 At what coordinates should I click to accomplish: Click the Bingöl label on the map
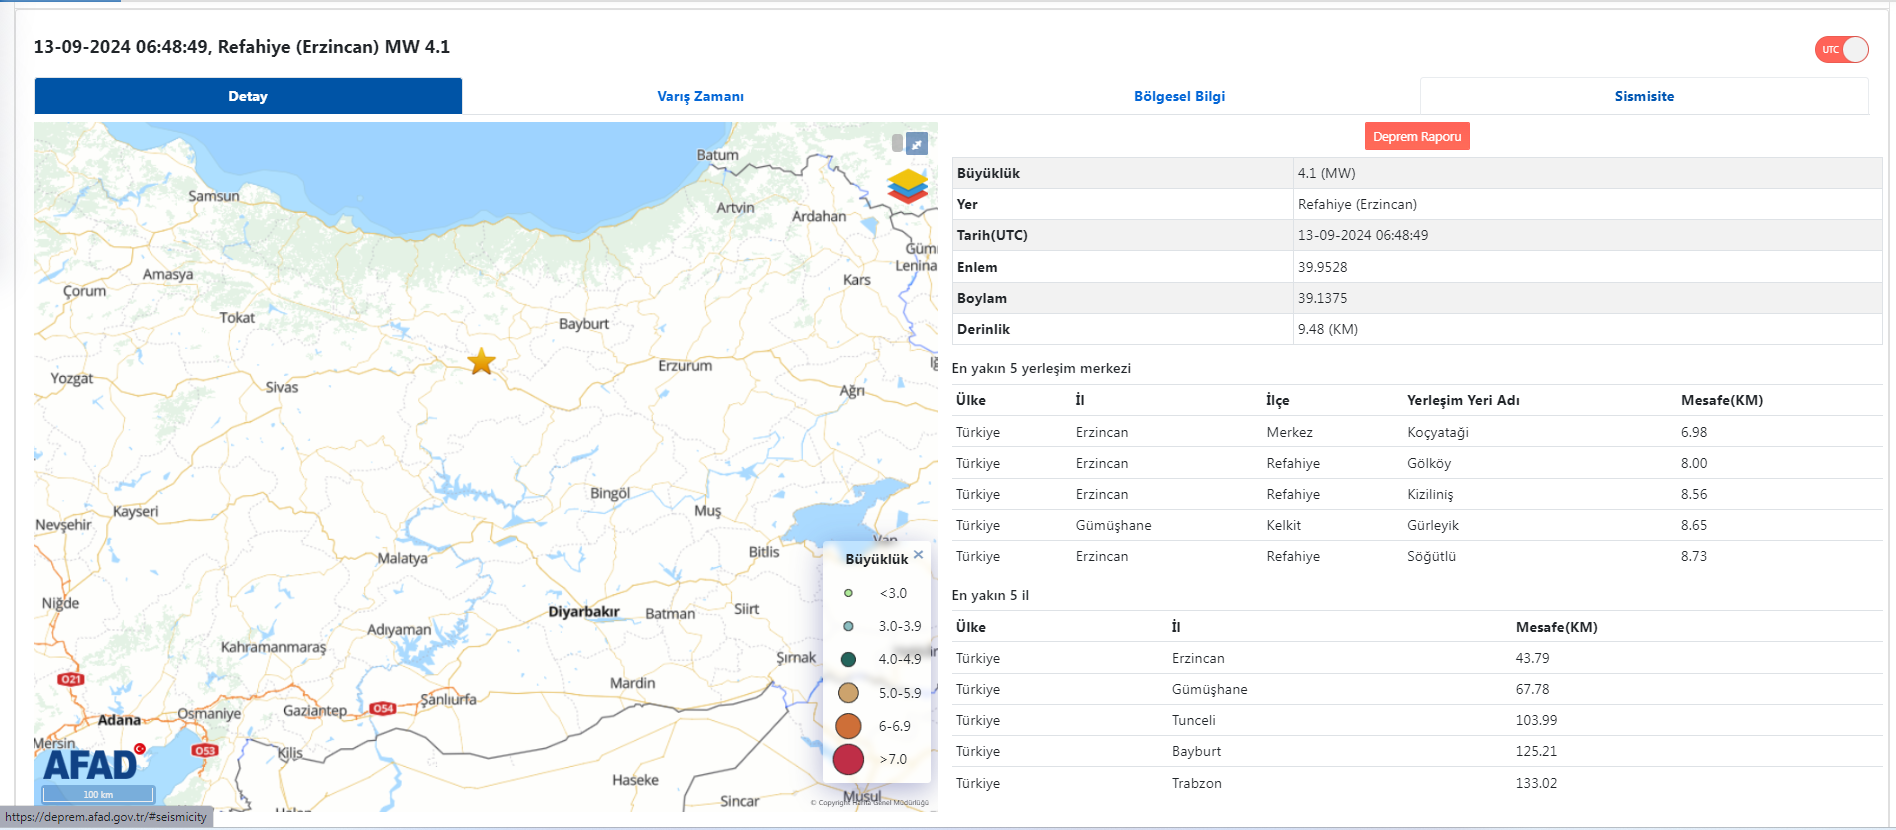610,493
